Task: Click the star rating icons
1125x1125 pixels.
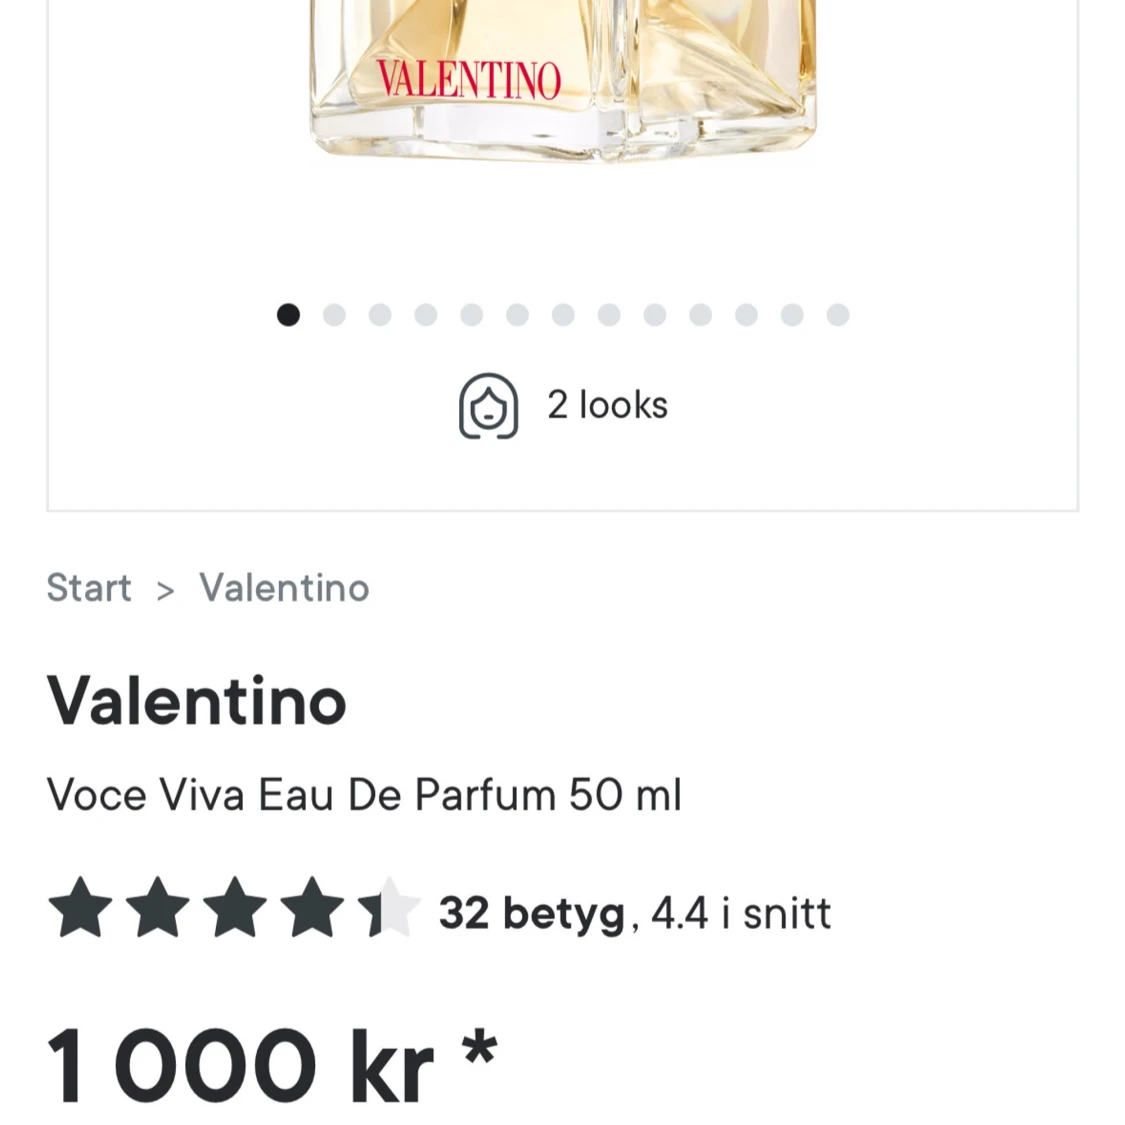Action: click(x=234, y=908)
